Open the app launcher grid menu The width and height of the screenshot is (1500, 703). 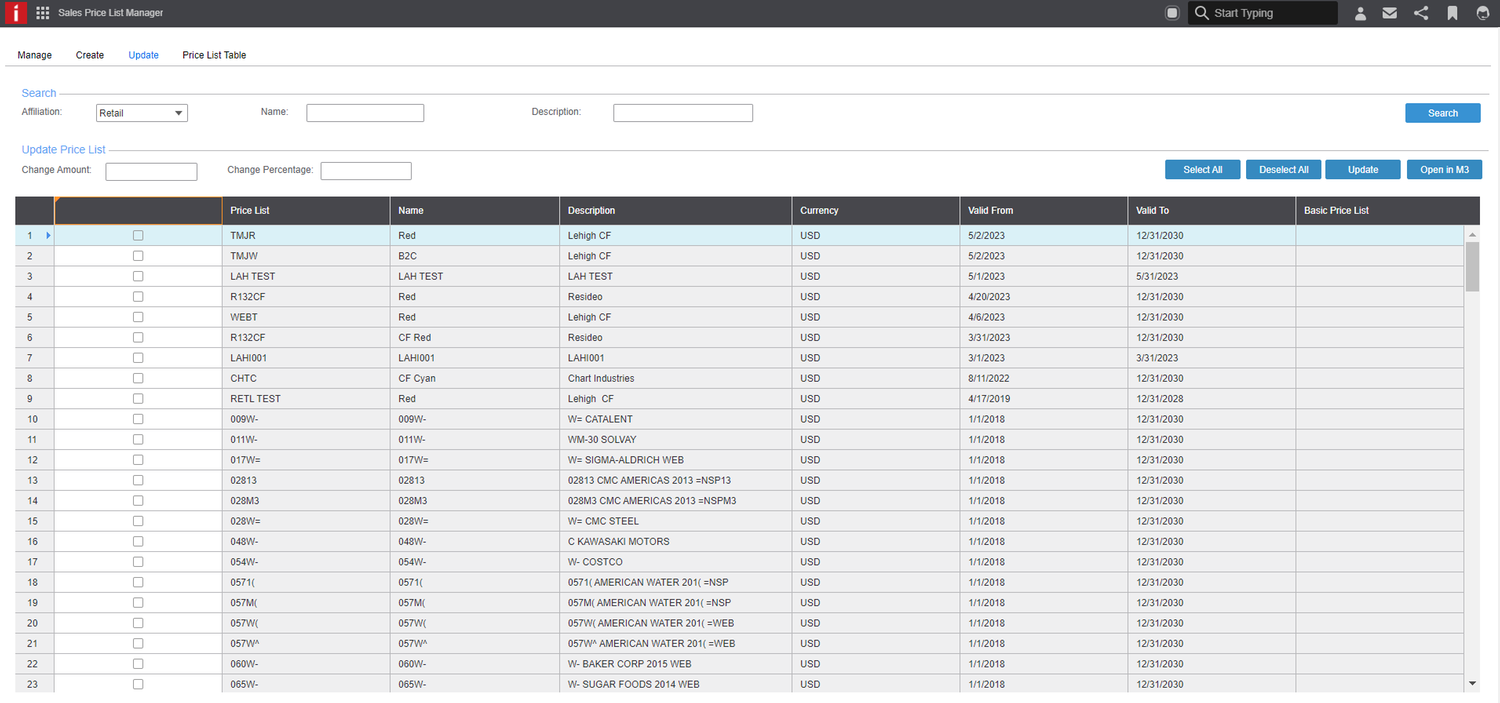[x=43, y=13]
